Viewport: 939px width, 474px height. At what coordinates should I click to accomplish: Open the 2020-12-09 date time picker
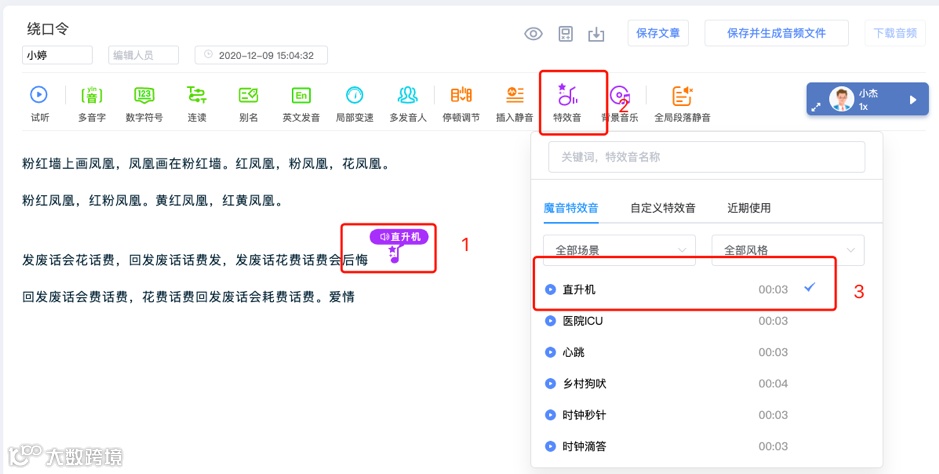tap(261, 55)
